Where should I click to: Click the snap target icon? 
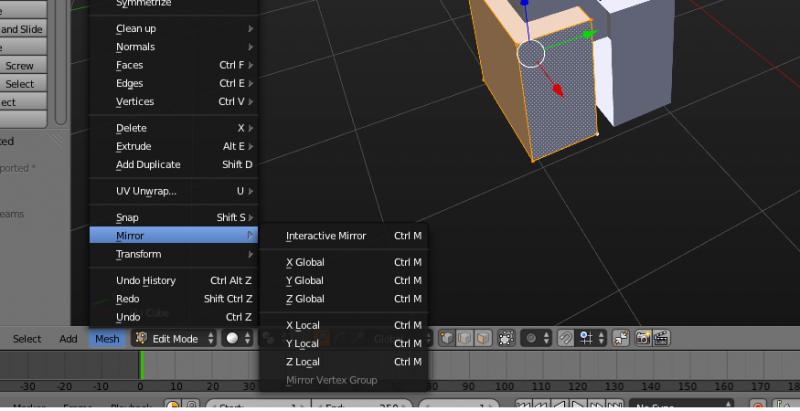621,338
